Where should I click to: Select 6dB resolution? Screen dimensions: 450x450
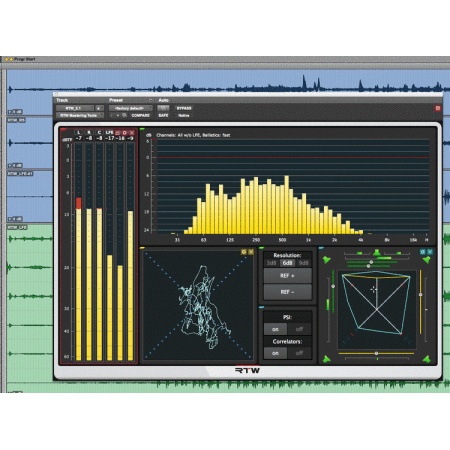point(287,263)
